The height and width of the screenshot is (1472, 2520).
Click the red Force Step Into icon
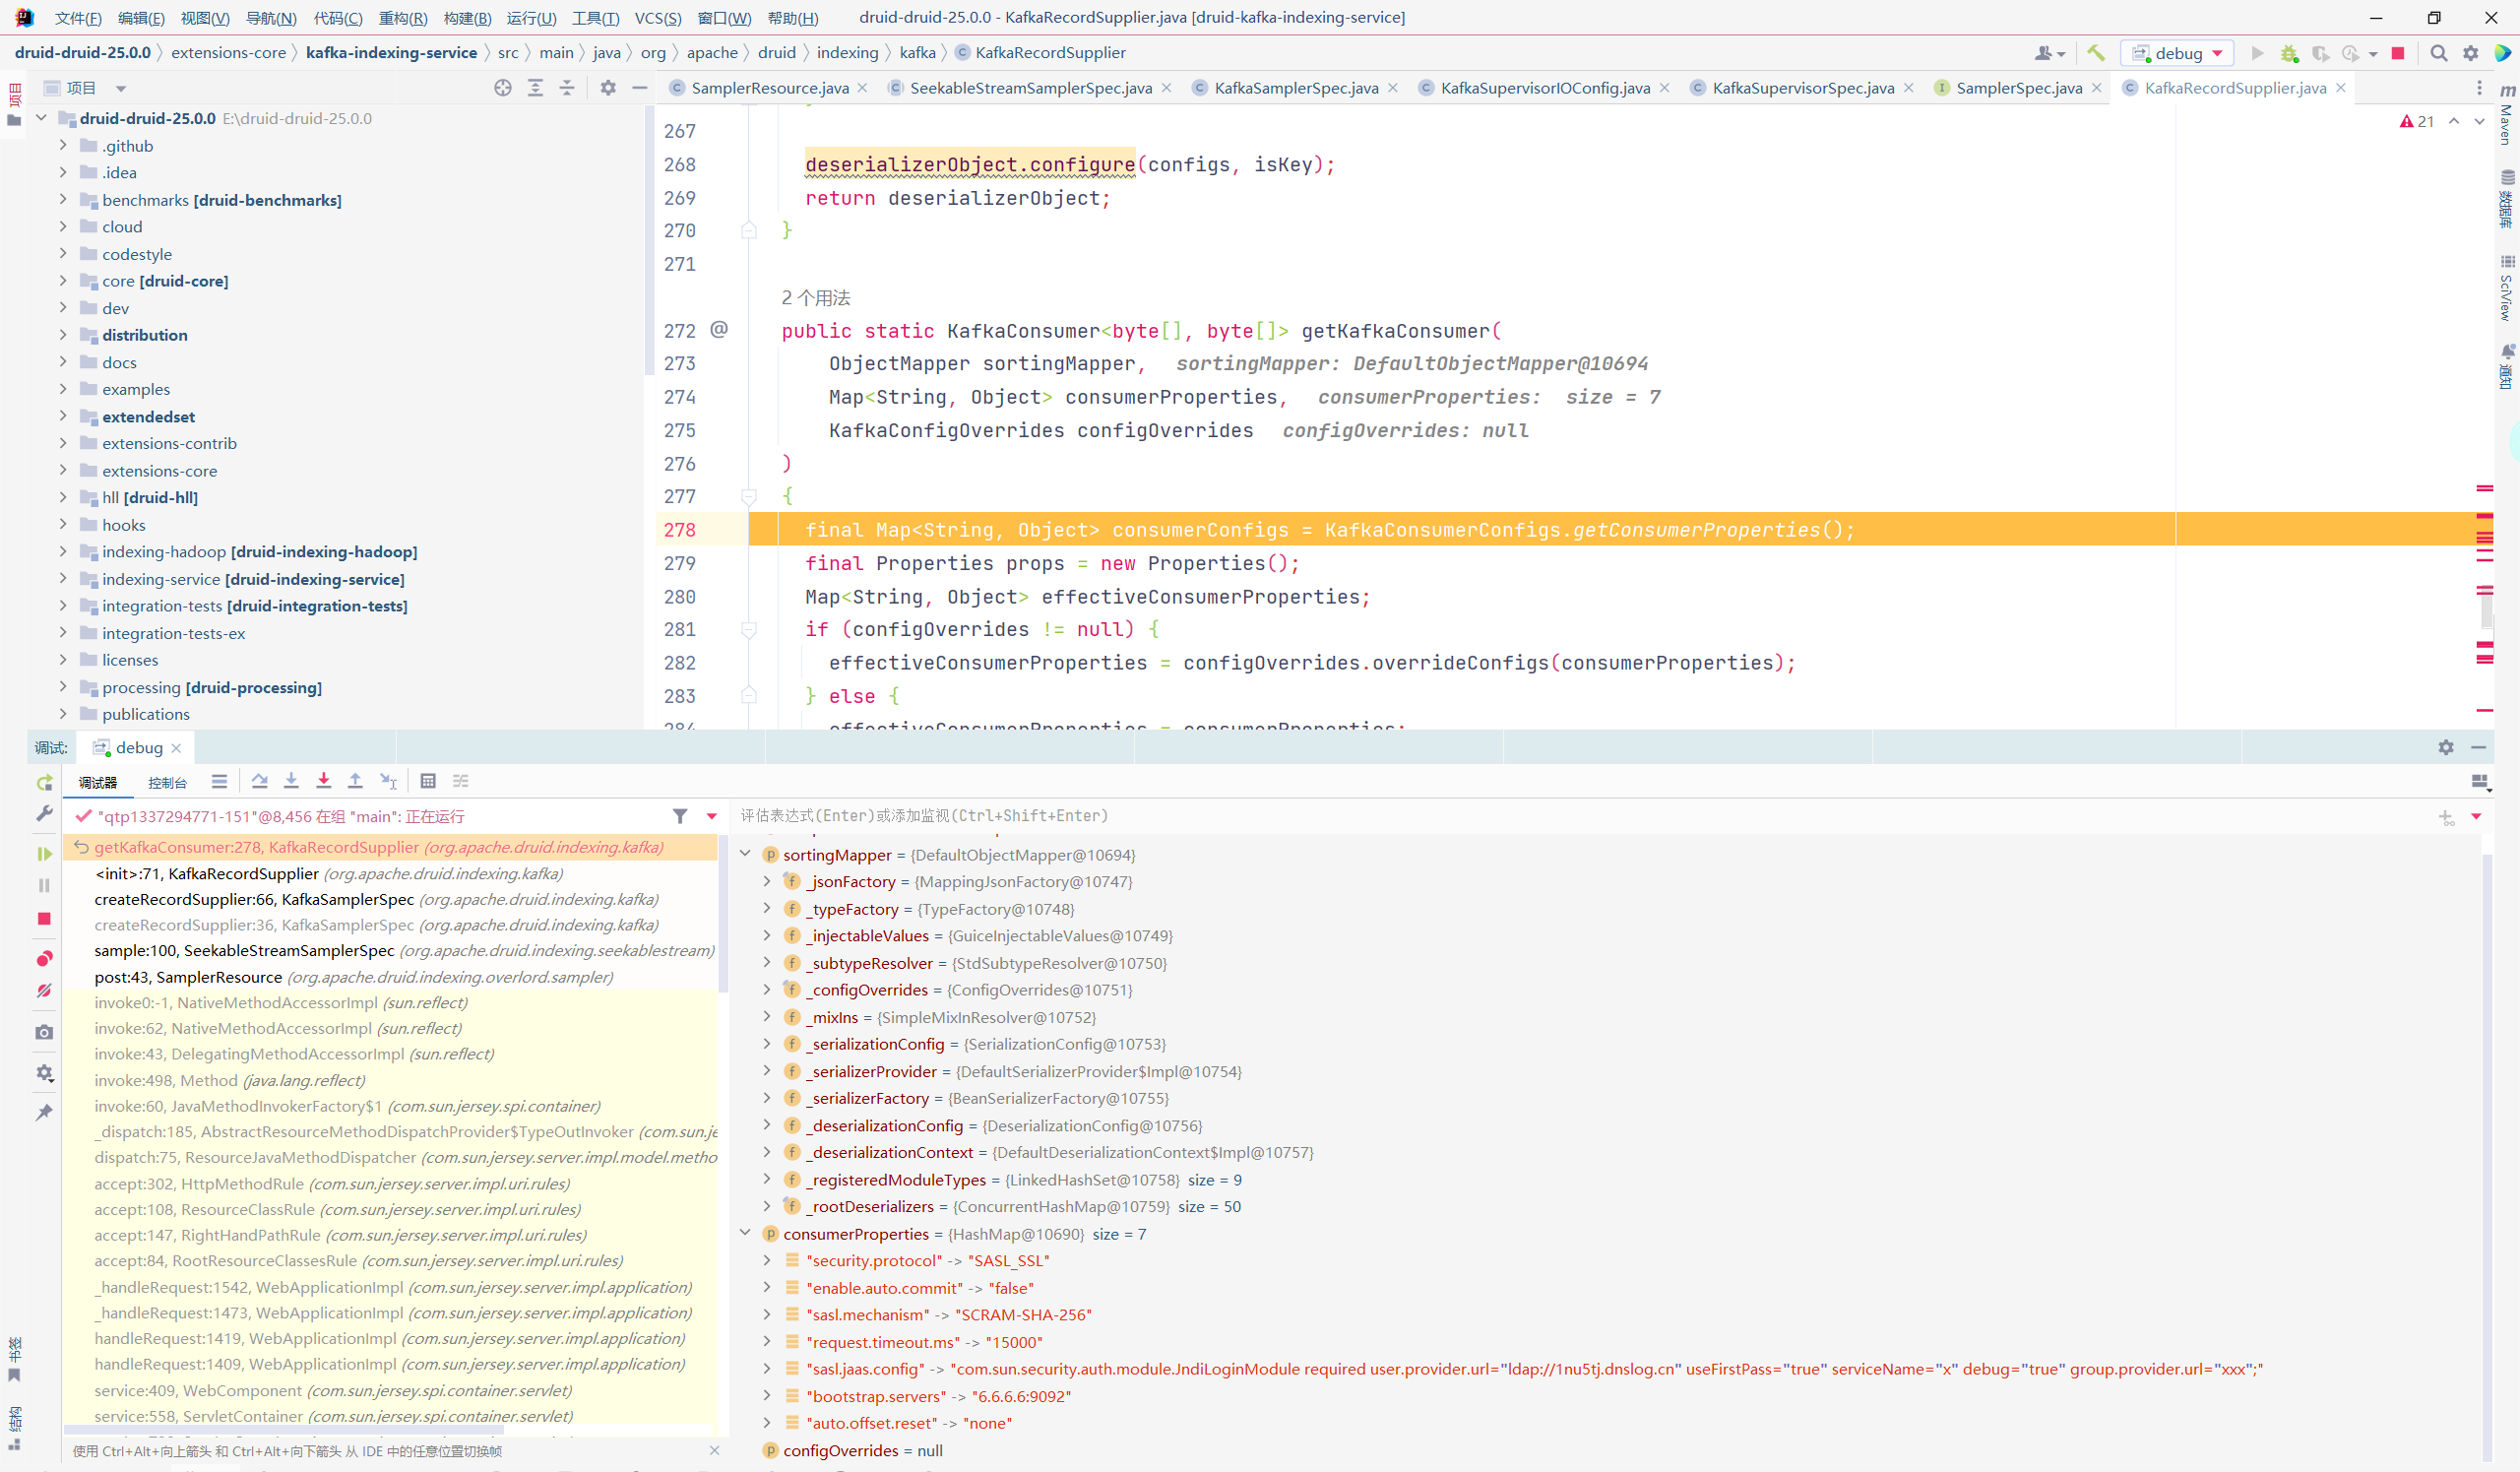pos(323,781)
